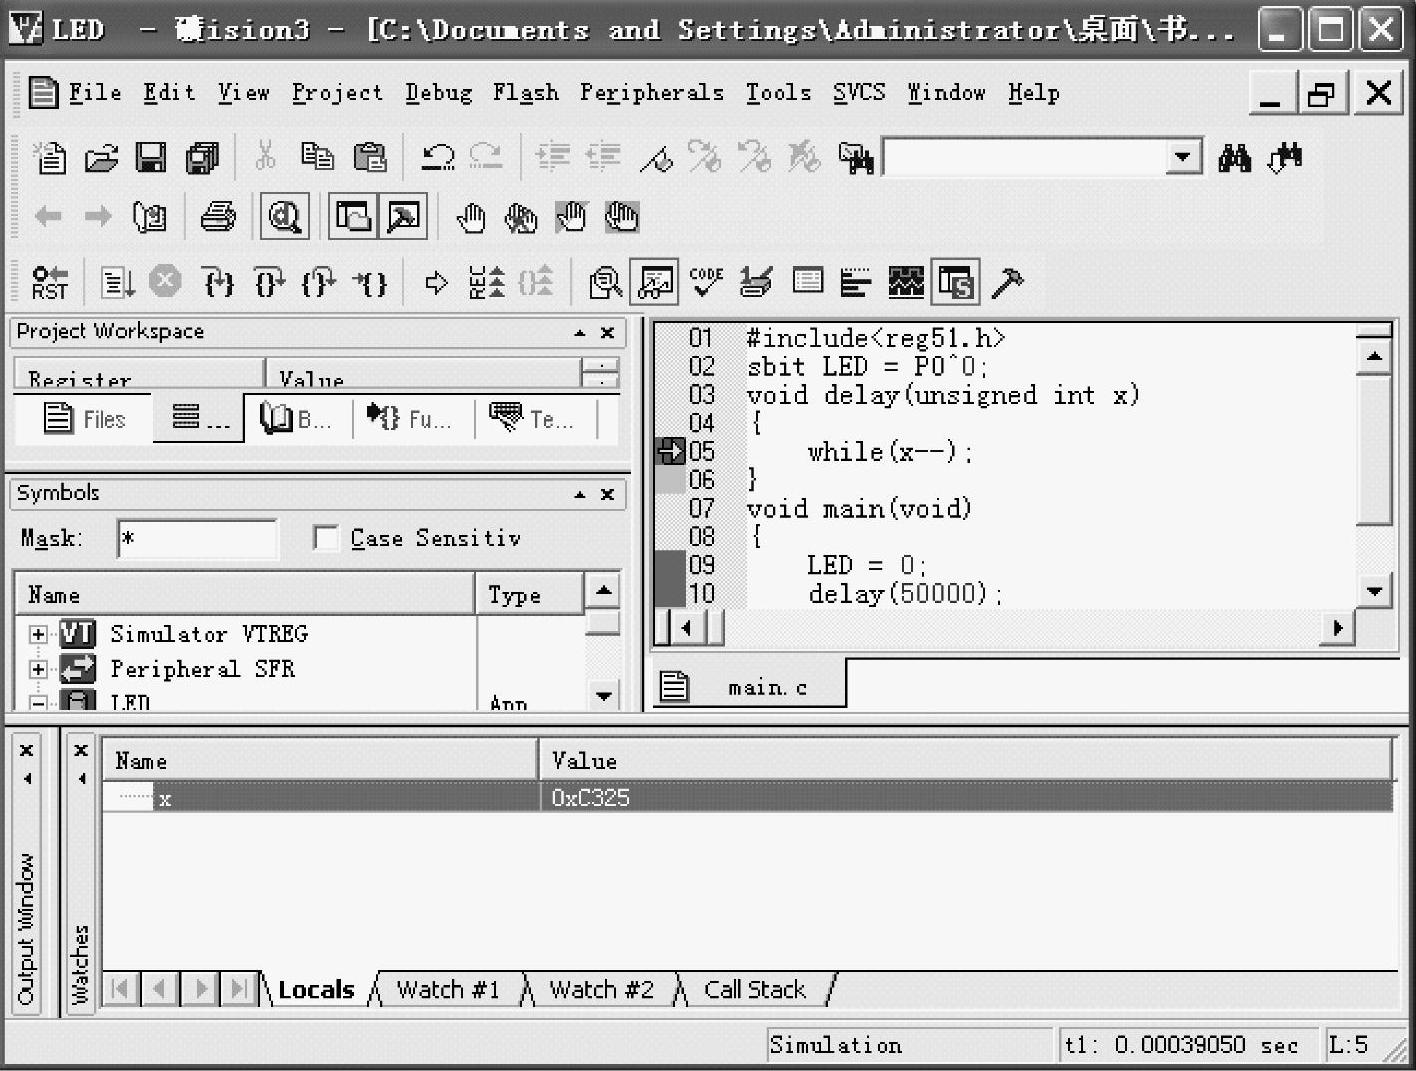Open the Memory Window icon
The width and height of the screenshot is (1416, 1071).
click(x=807, y=282)
